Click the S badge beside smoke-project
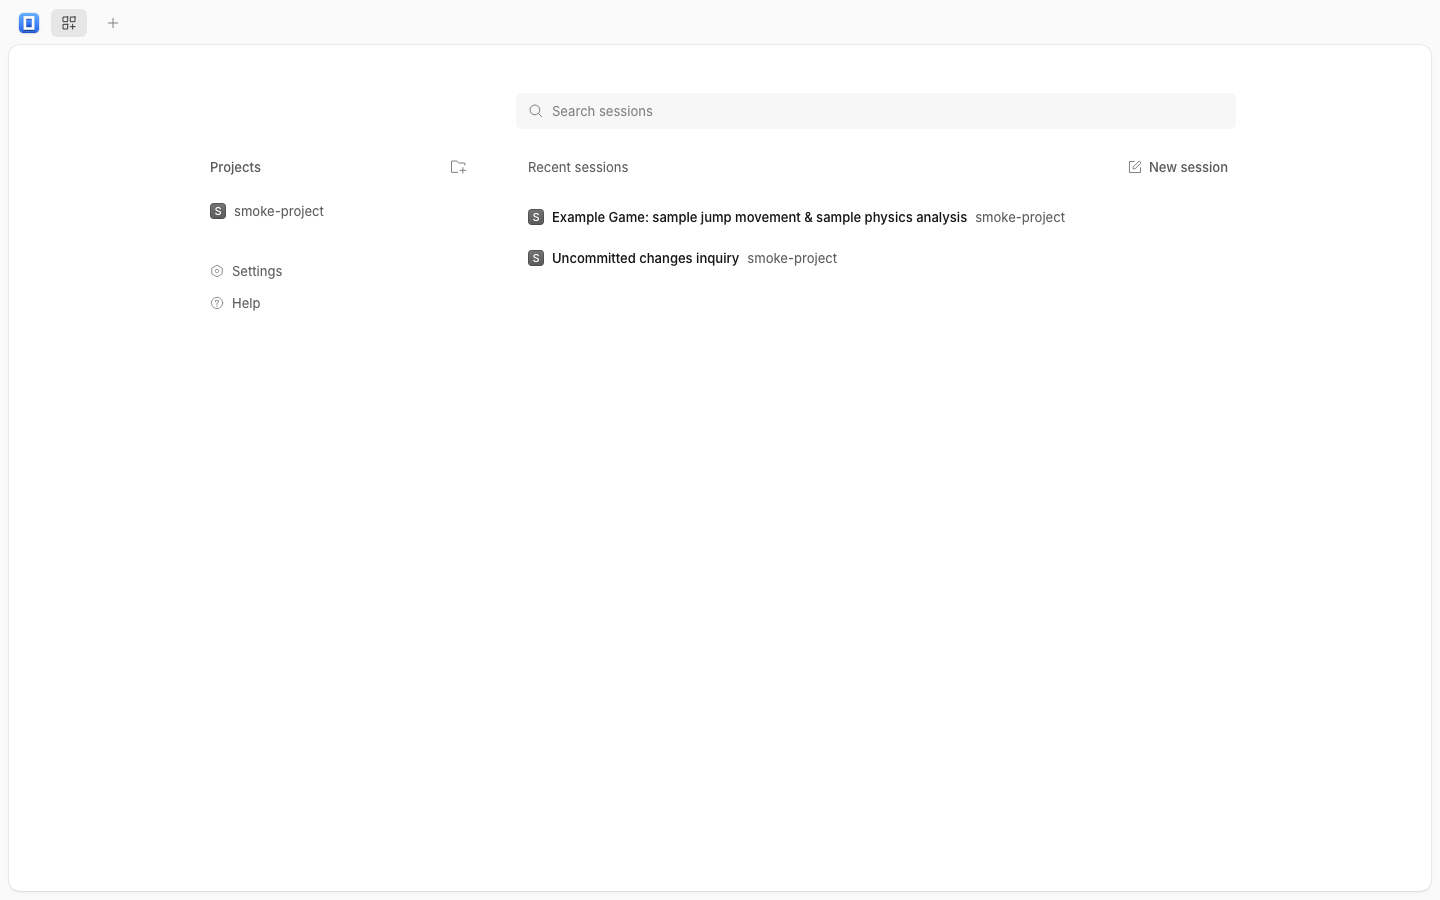This screenshot has width=1440, height=900. pos(218,211)
